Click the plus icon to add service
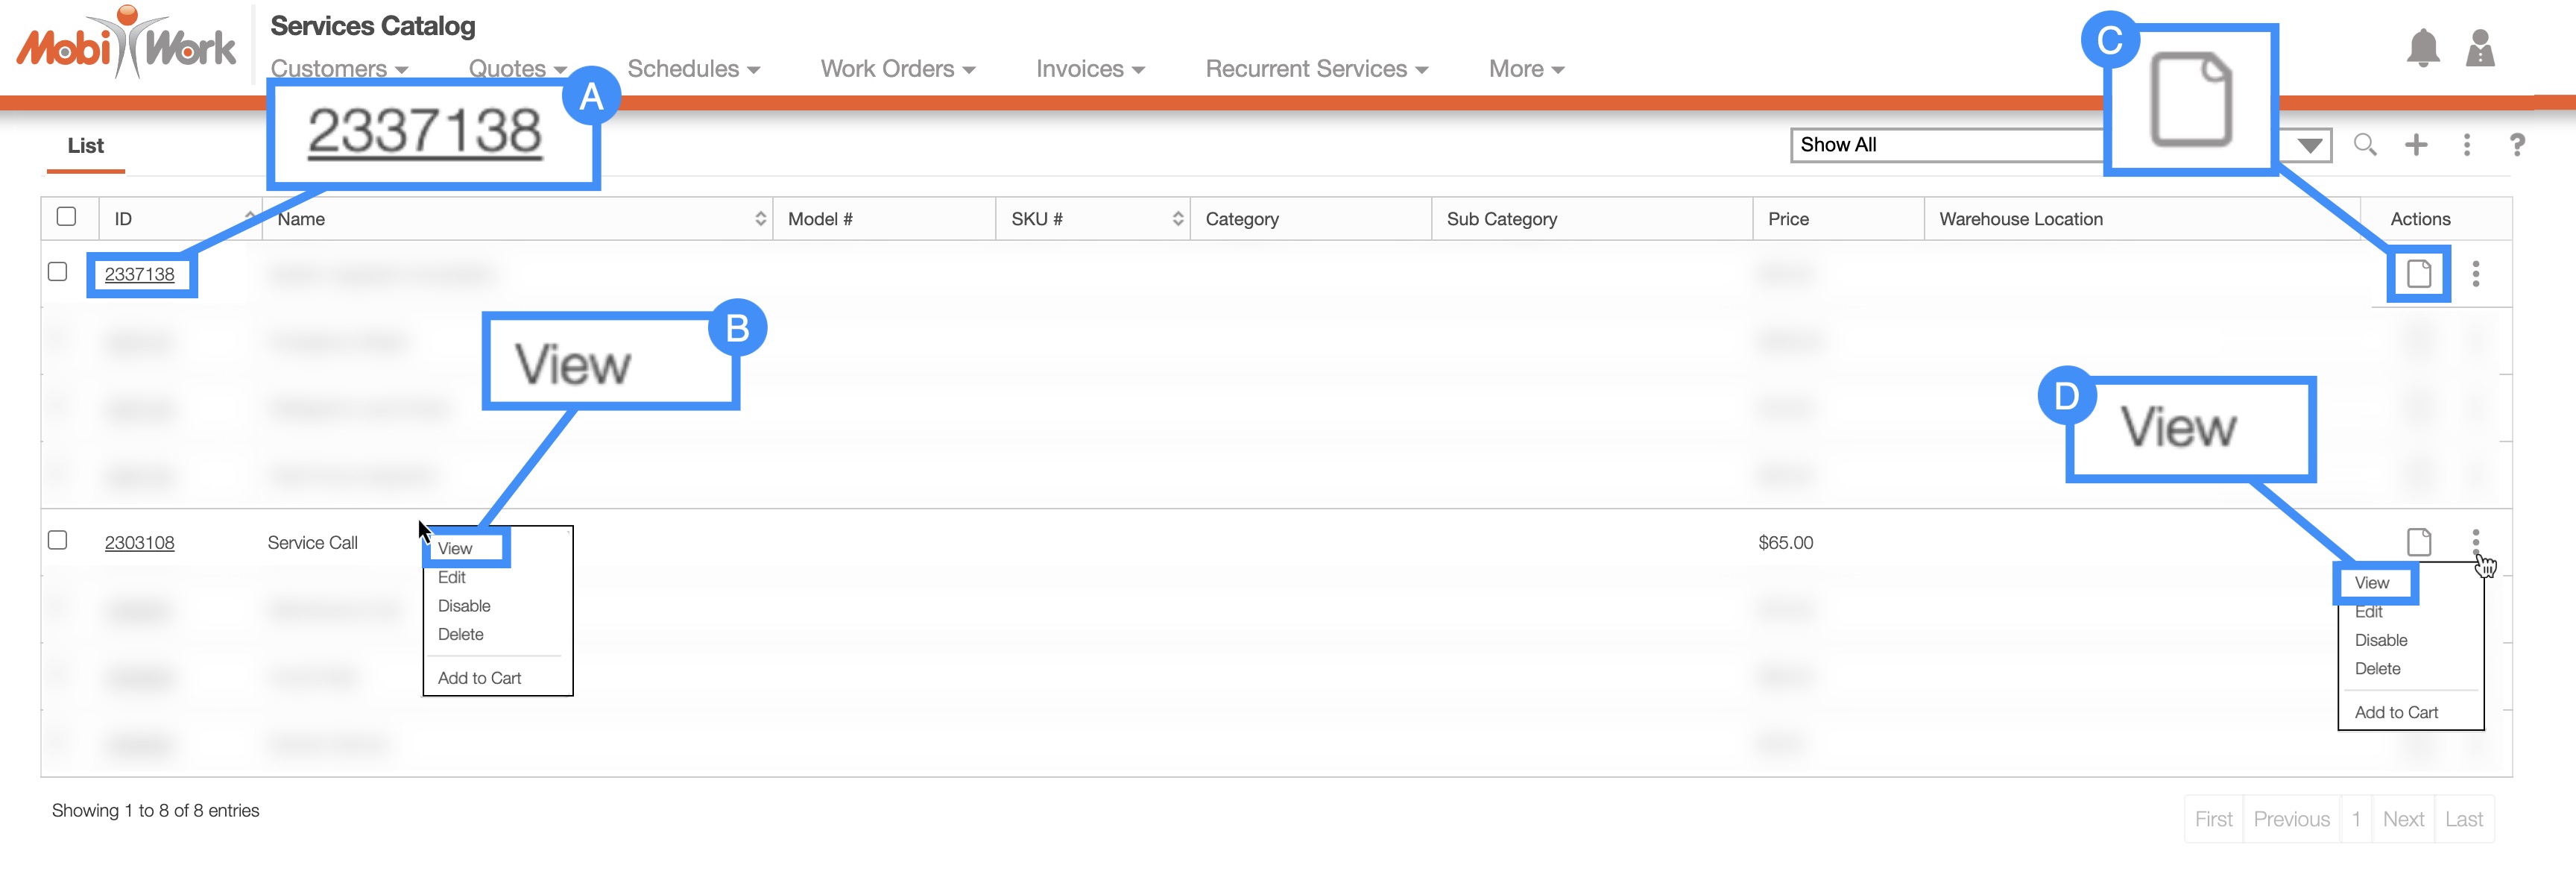 2416,145
